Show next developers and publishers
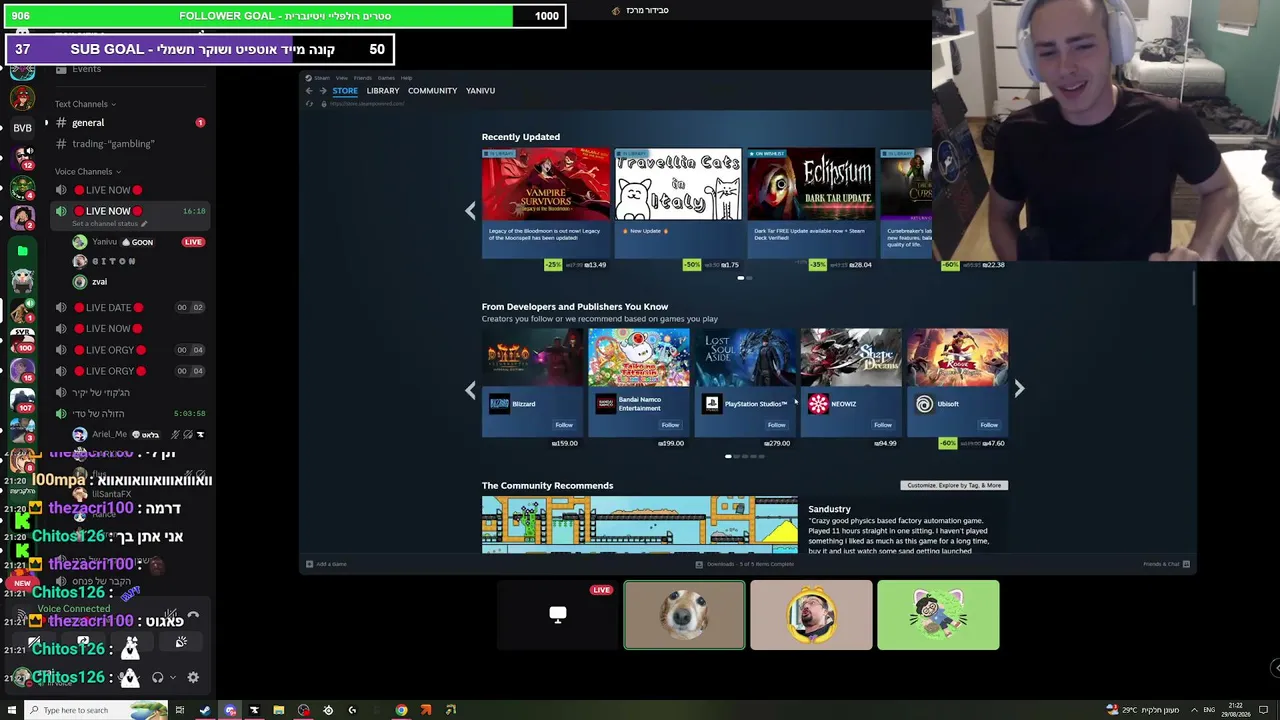1280x720 pixels. (x=1019, y=389)
